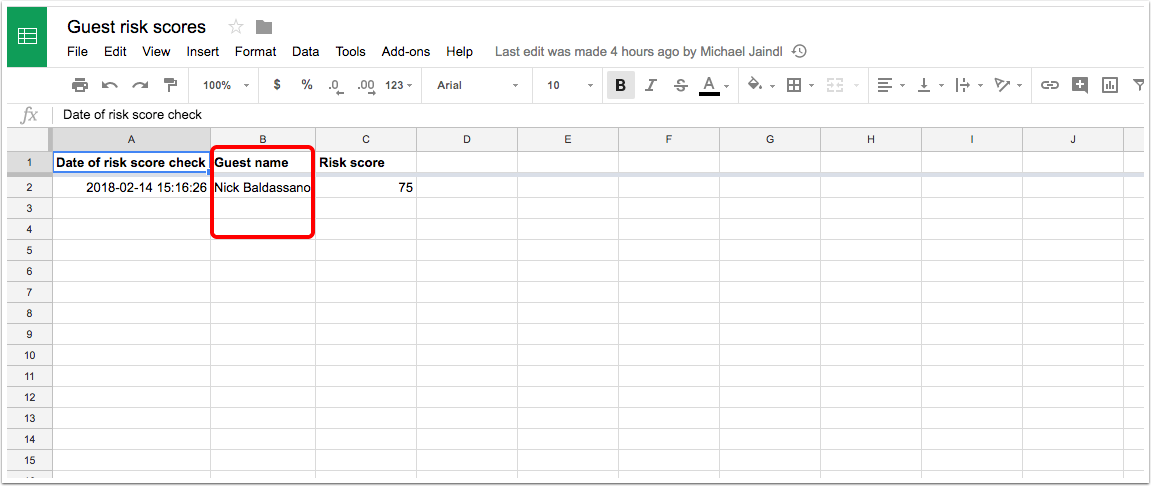1151x486 pixels.
Task: Open vertical align options
Action: [924, 85]
